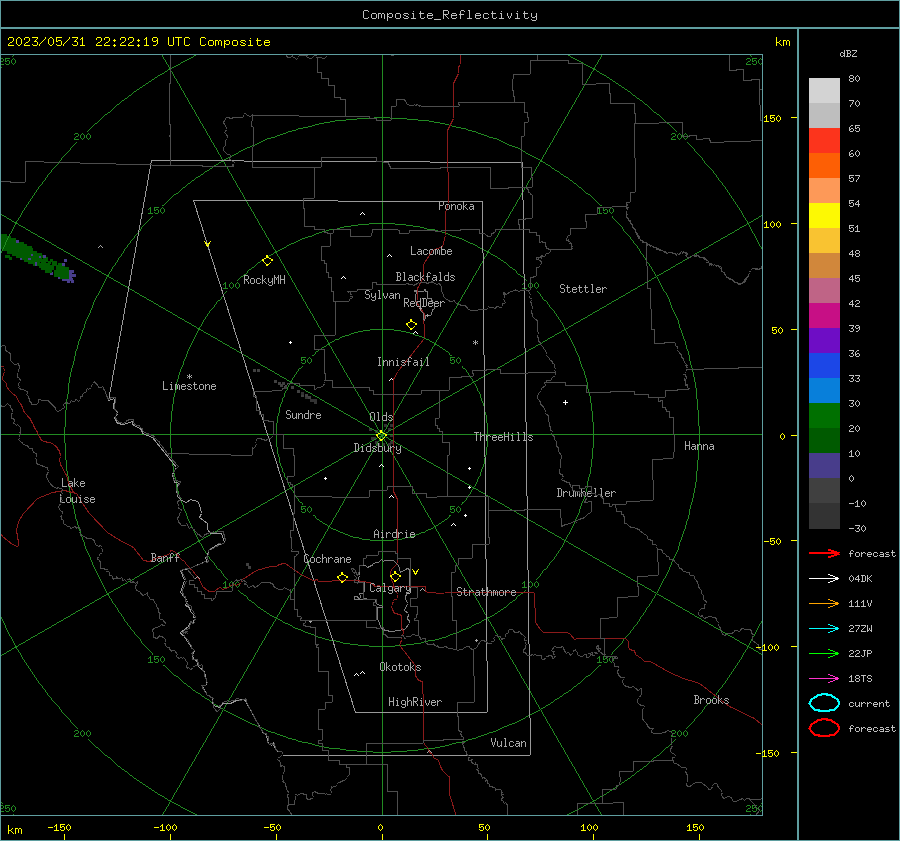Click the Airdrie label
900x841 pixels.
pyautogui.click(x=394, y=534)
